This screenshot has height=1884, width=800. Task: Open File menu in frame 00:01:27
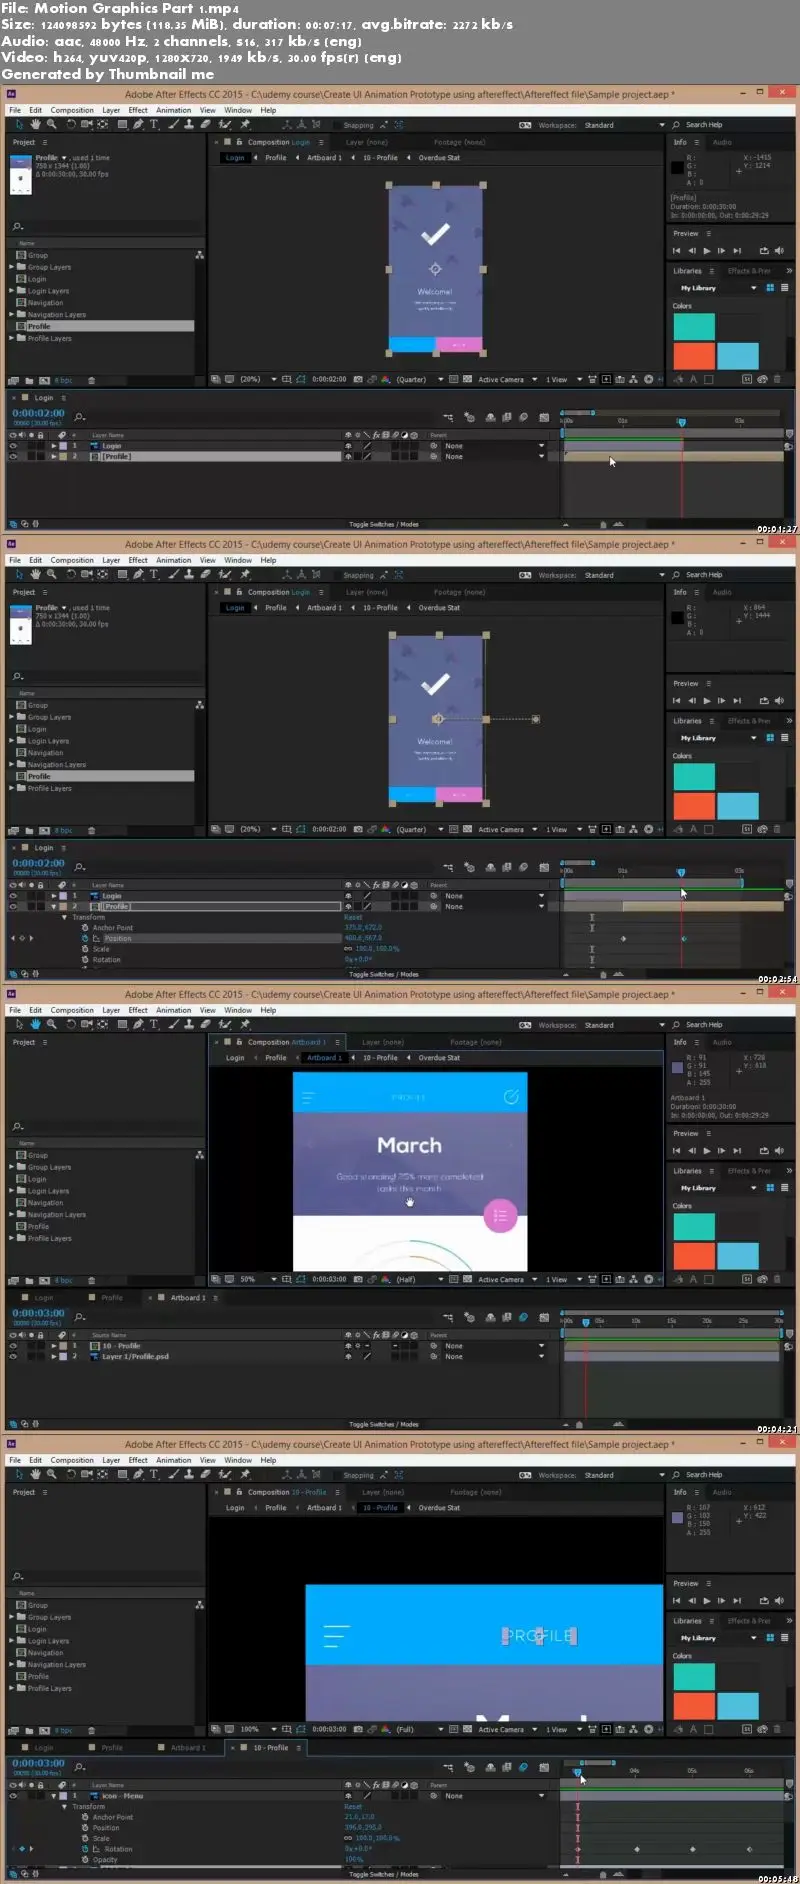[15, 110]
